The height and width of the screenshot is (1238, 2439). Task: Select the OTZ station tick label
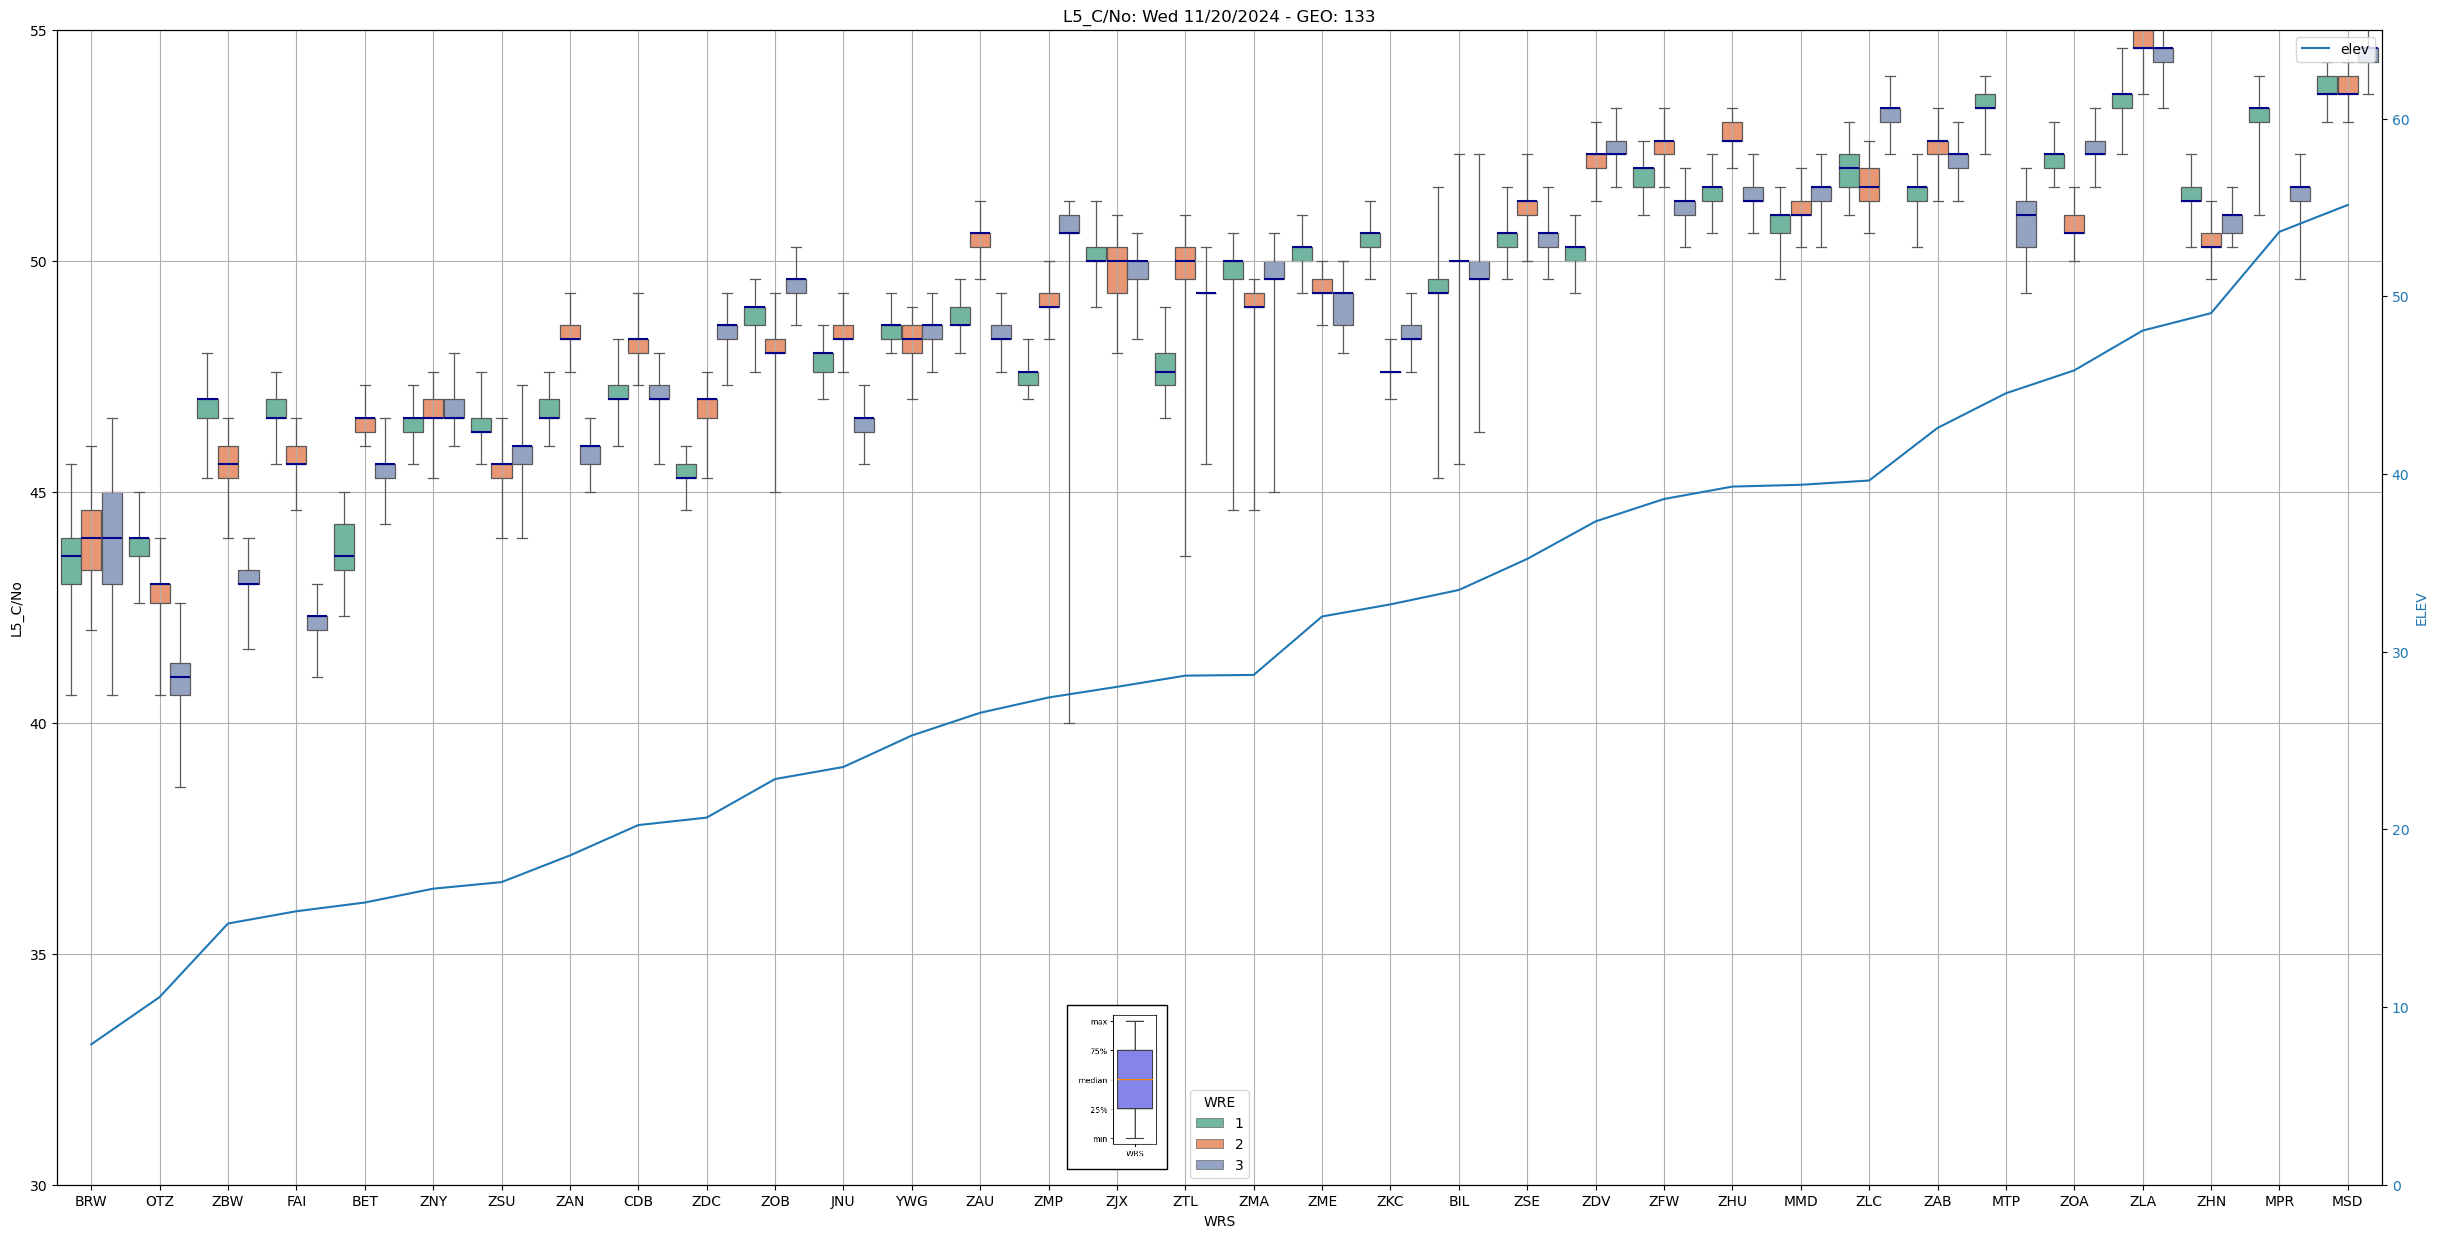(159, 1201)
